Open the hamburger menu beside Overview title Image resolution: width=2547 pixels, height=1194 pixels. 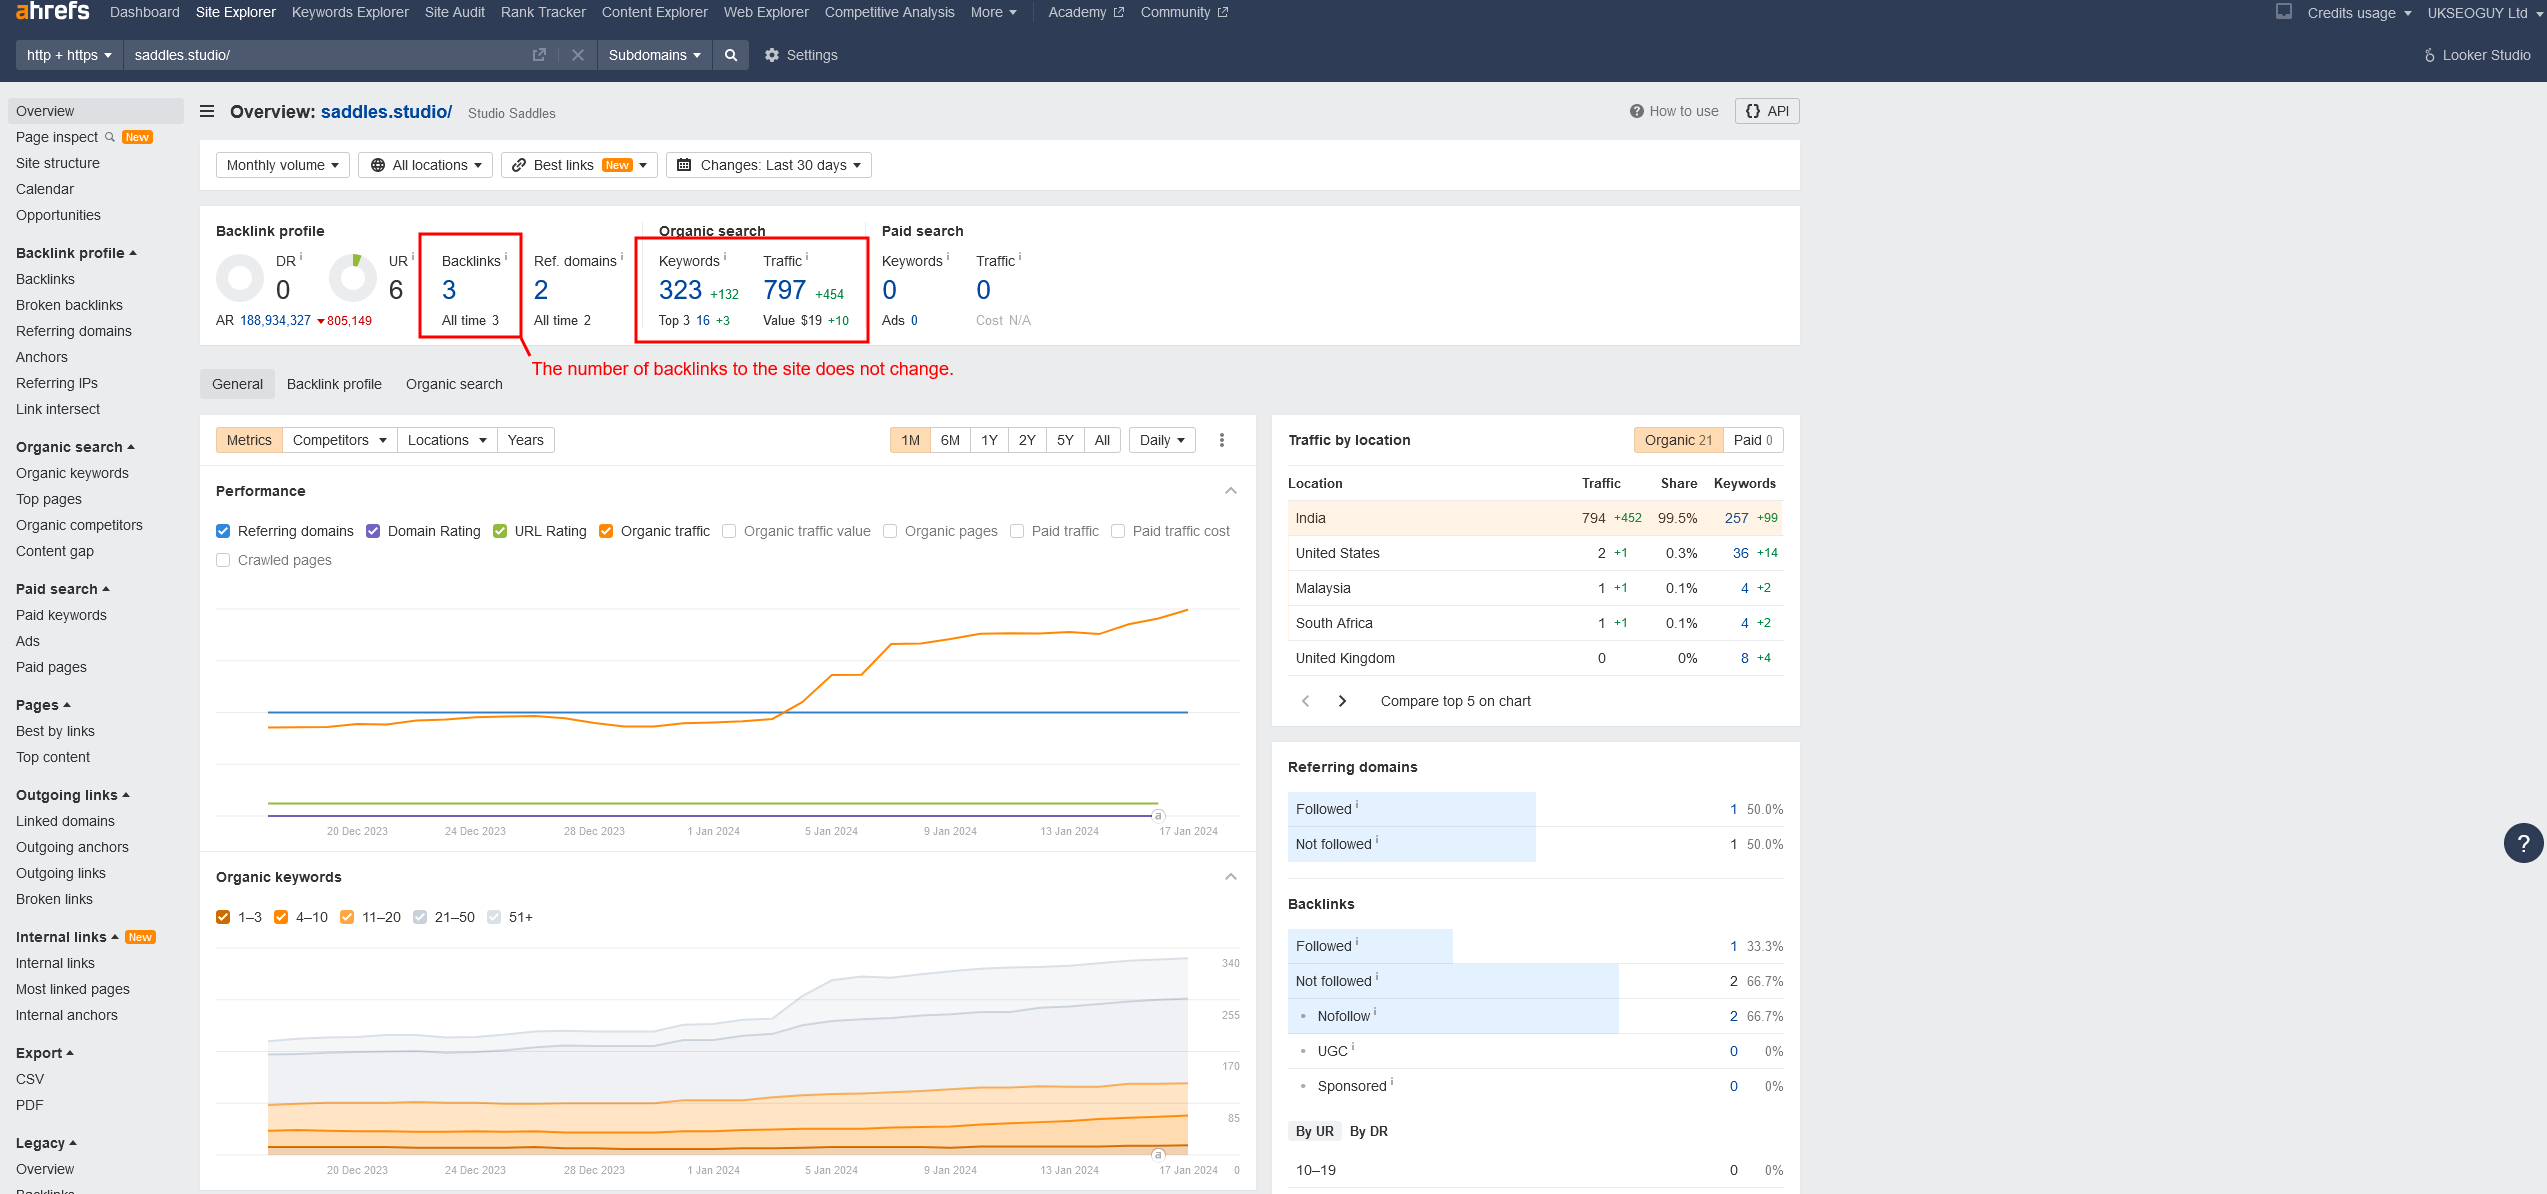point(207,111)
